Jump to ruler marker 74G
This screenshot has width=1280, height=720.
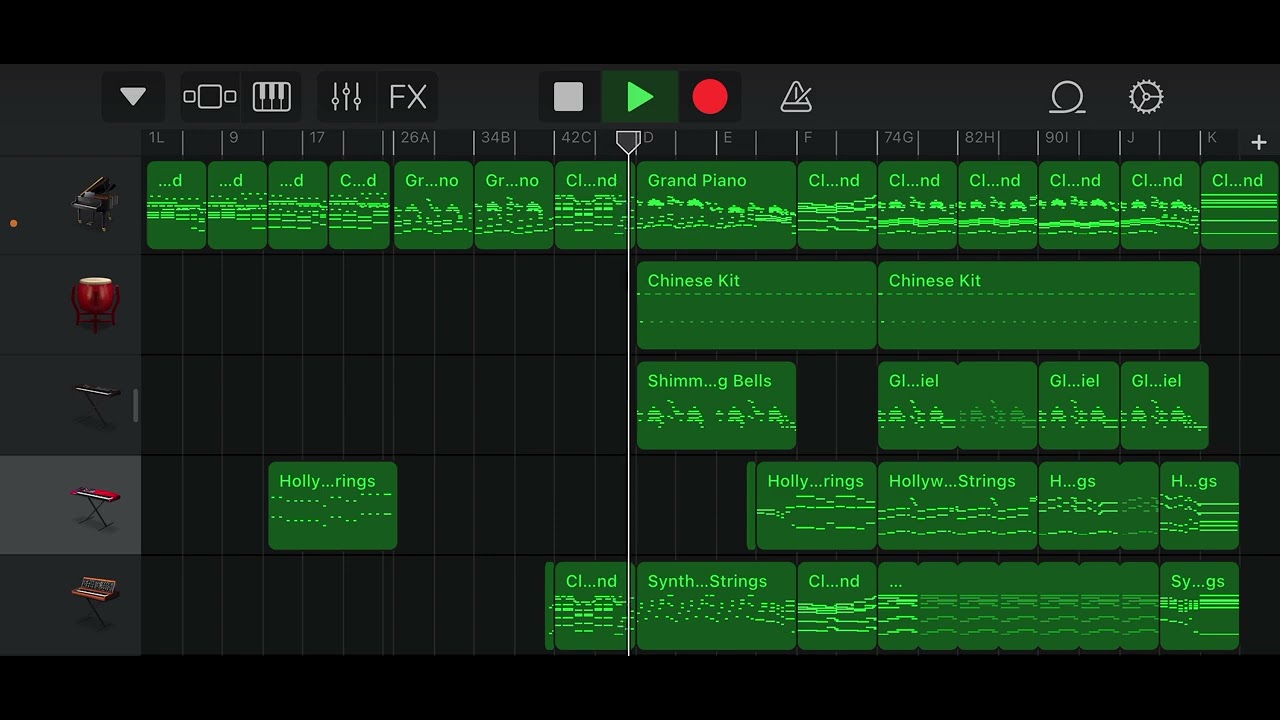pyautogui.click(x=898, y=138)
